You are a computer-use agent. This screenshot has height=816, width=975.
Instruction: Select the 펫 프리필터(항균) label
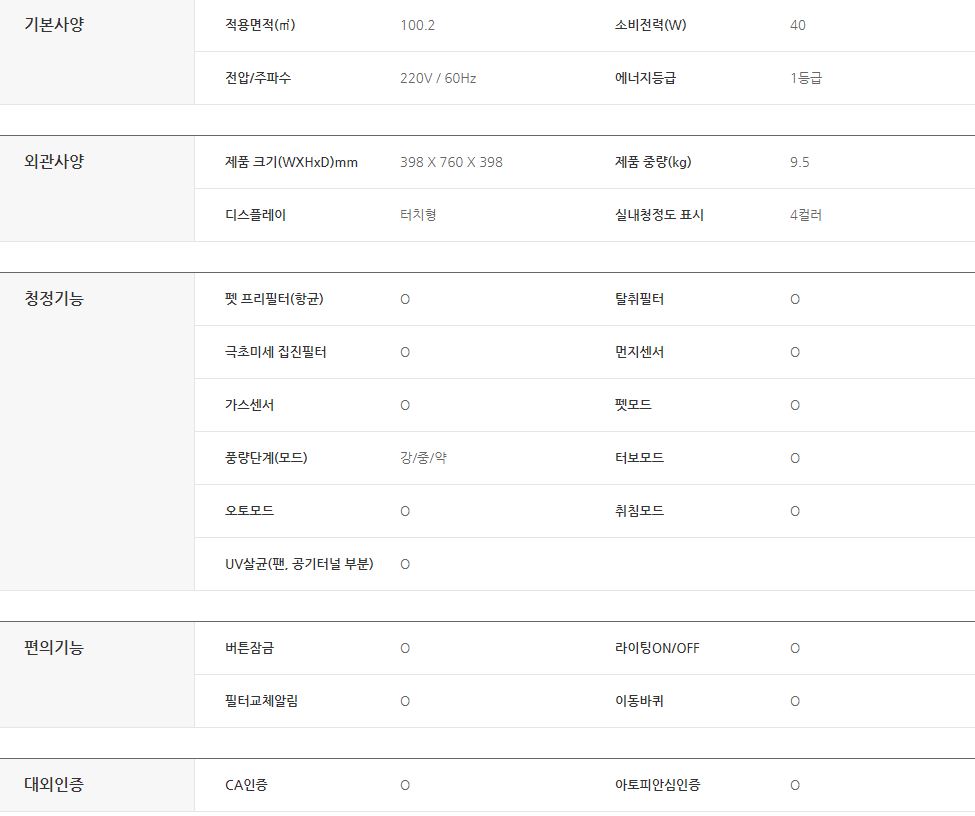pyautogui.click(x=274, y=299)
